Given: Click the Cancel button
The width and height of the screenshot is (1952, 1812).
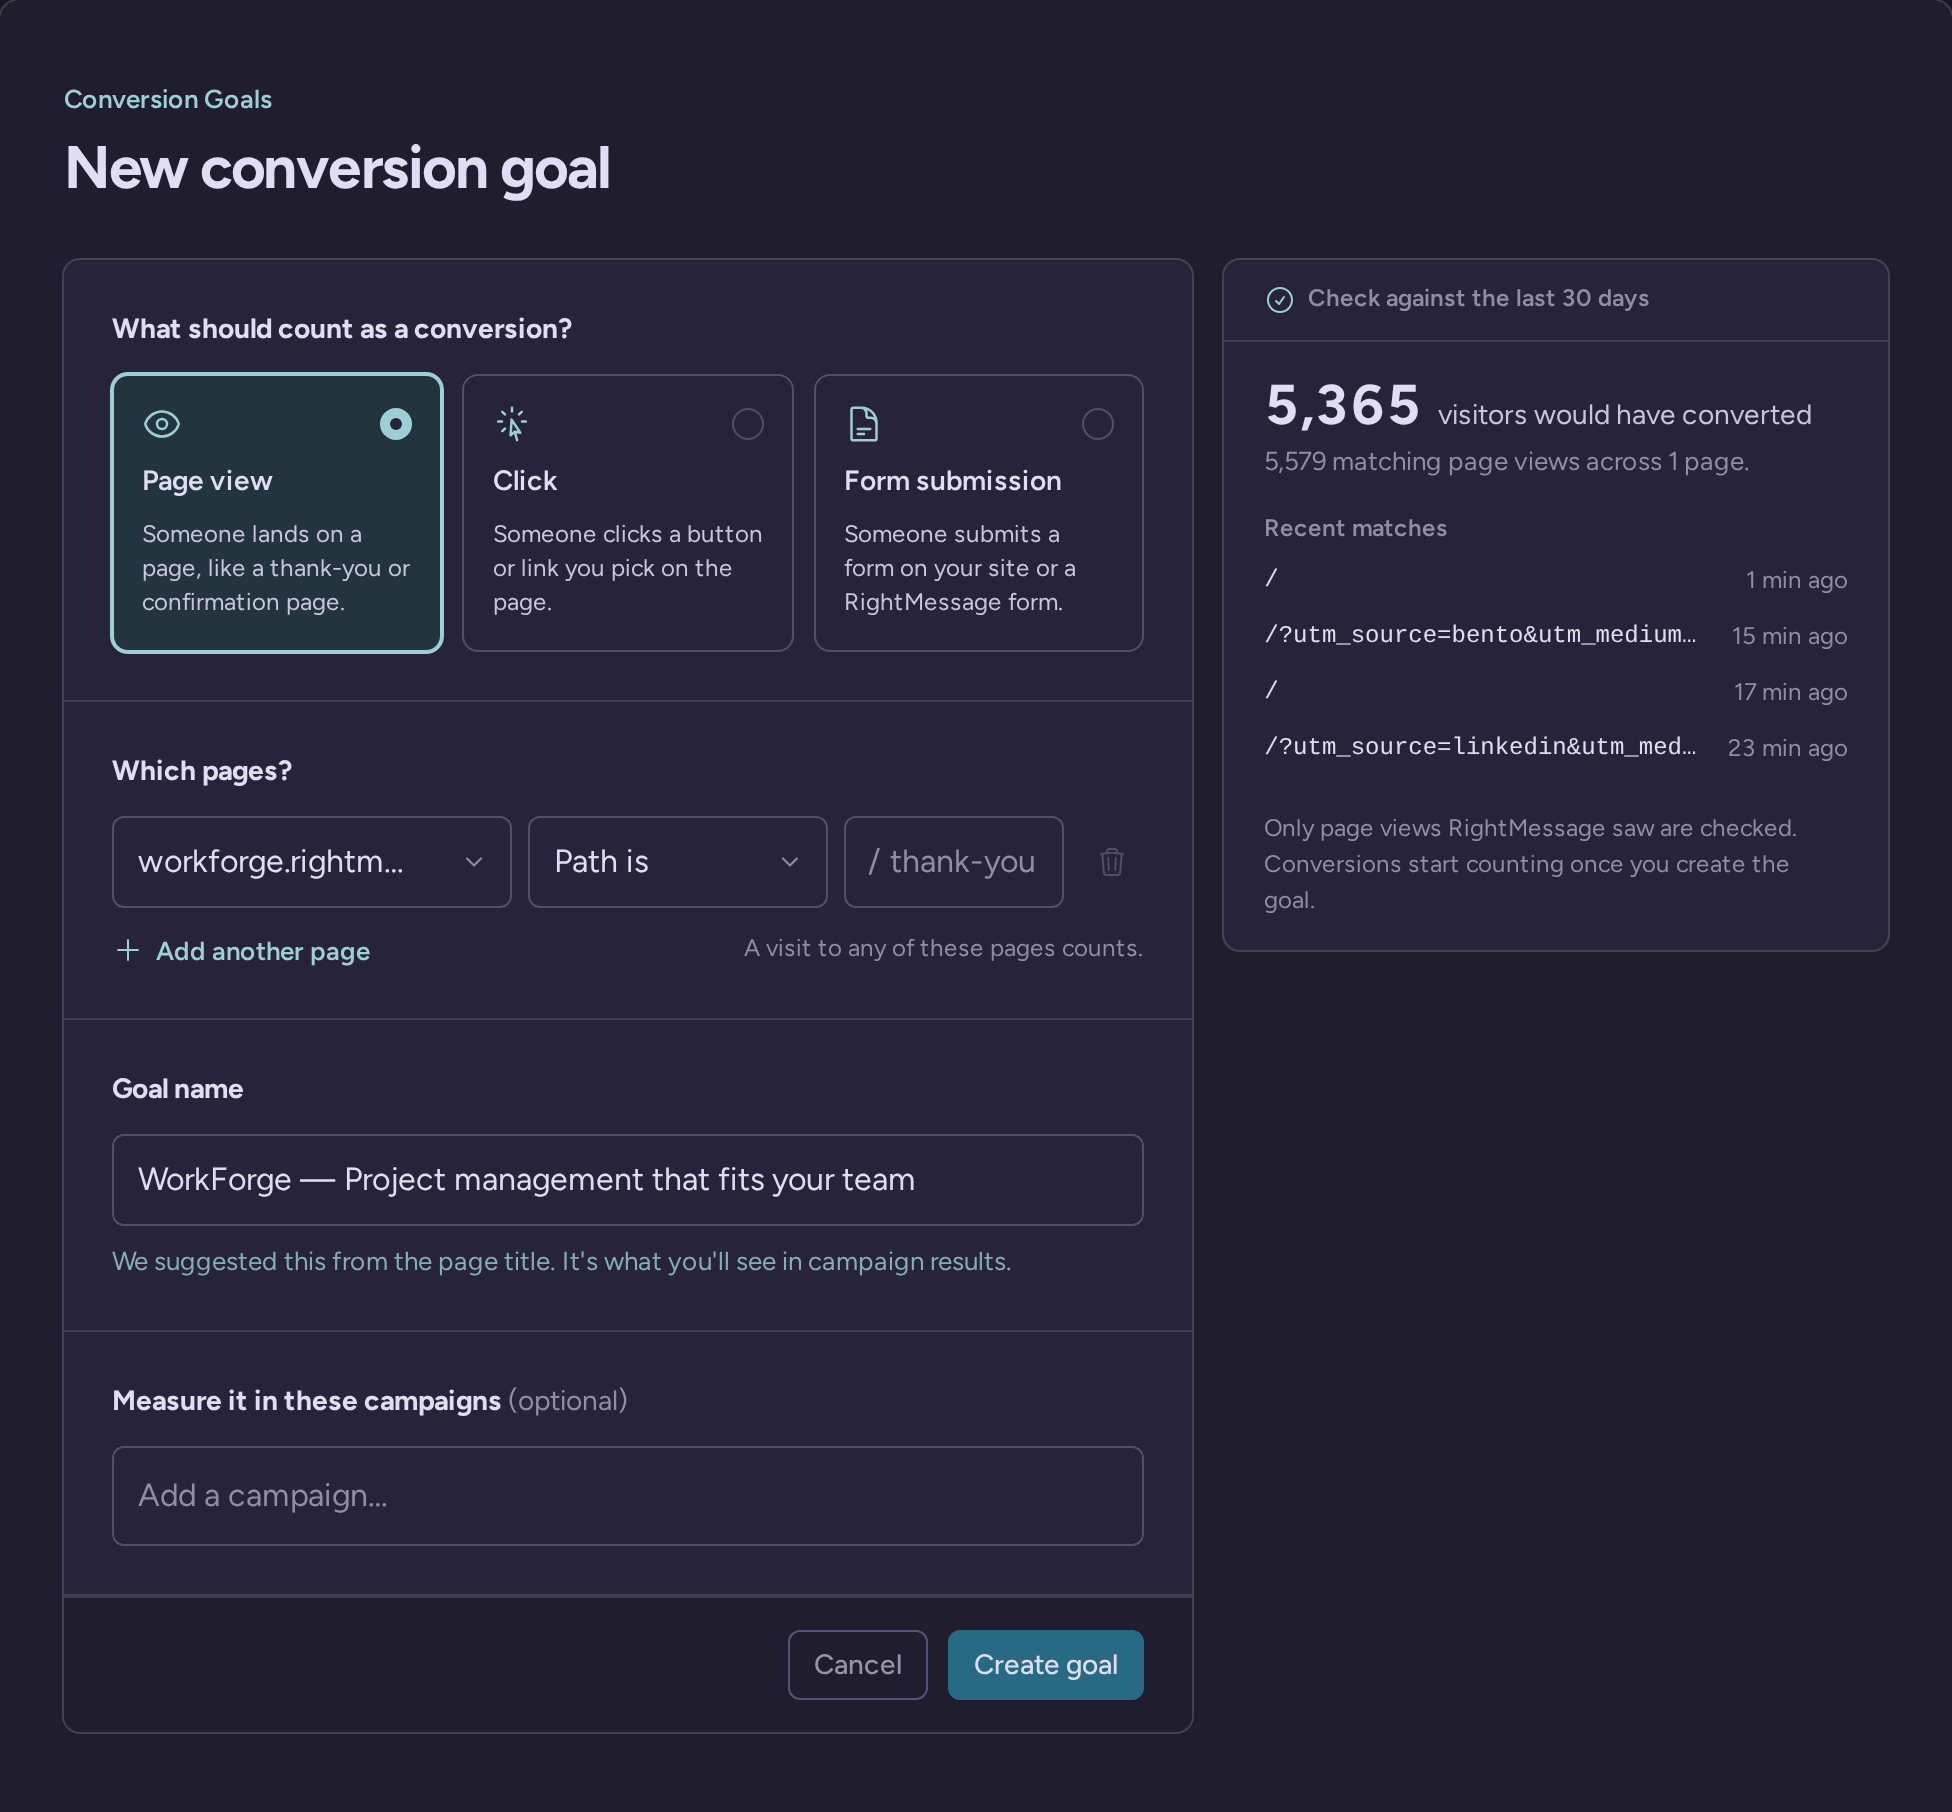Looking at the screenshot, I should pos(858,1665).
